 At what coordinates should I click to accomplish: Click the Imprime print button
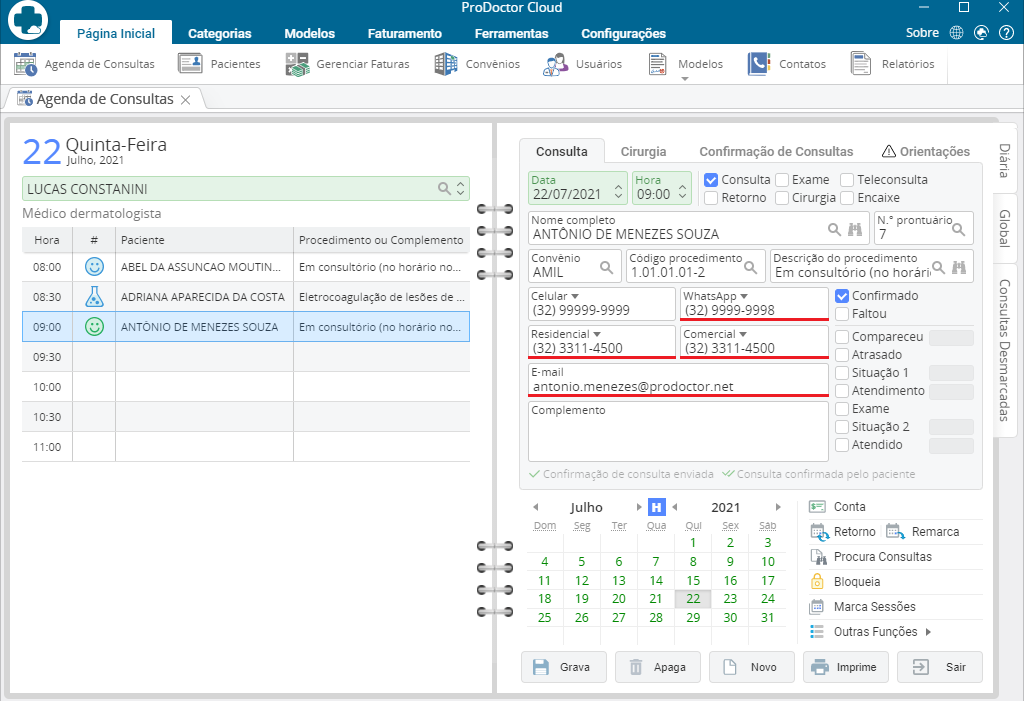click(846, 667)
